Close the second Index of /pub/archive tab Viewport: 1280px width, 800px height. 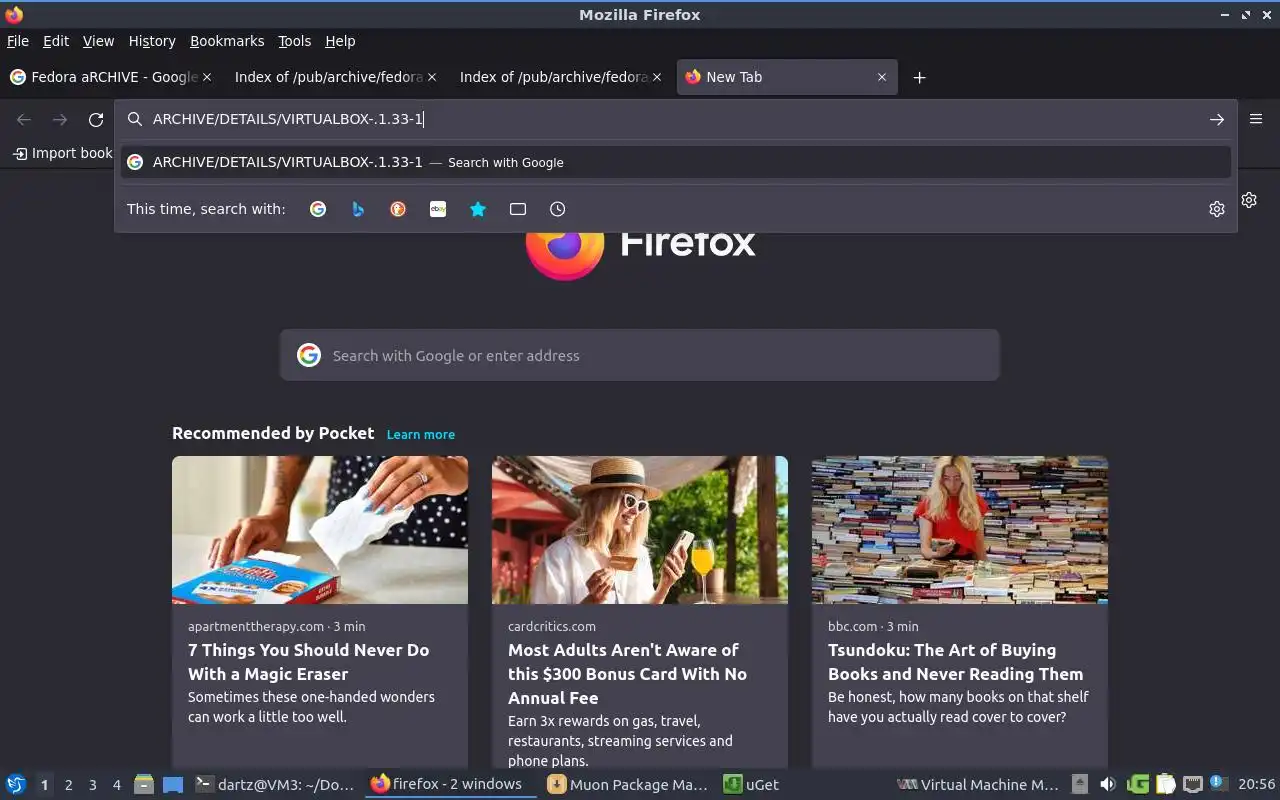pos(432,77)
